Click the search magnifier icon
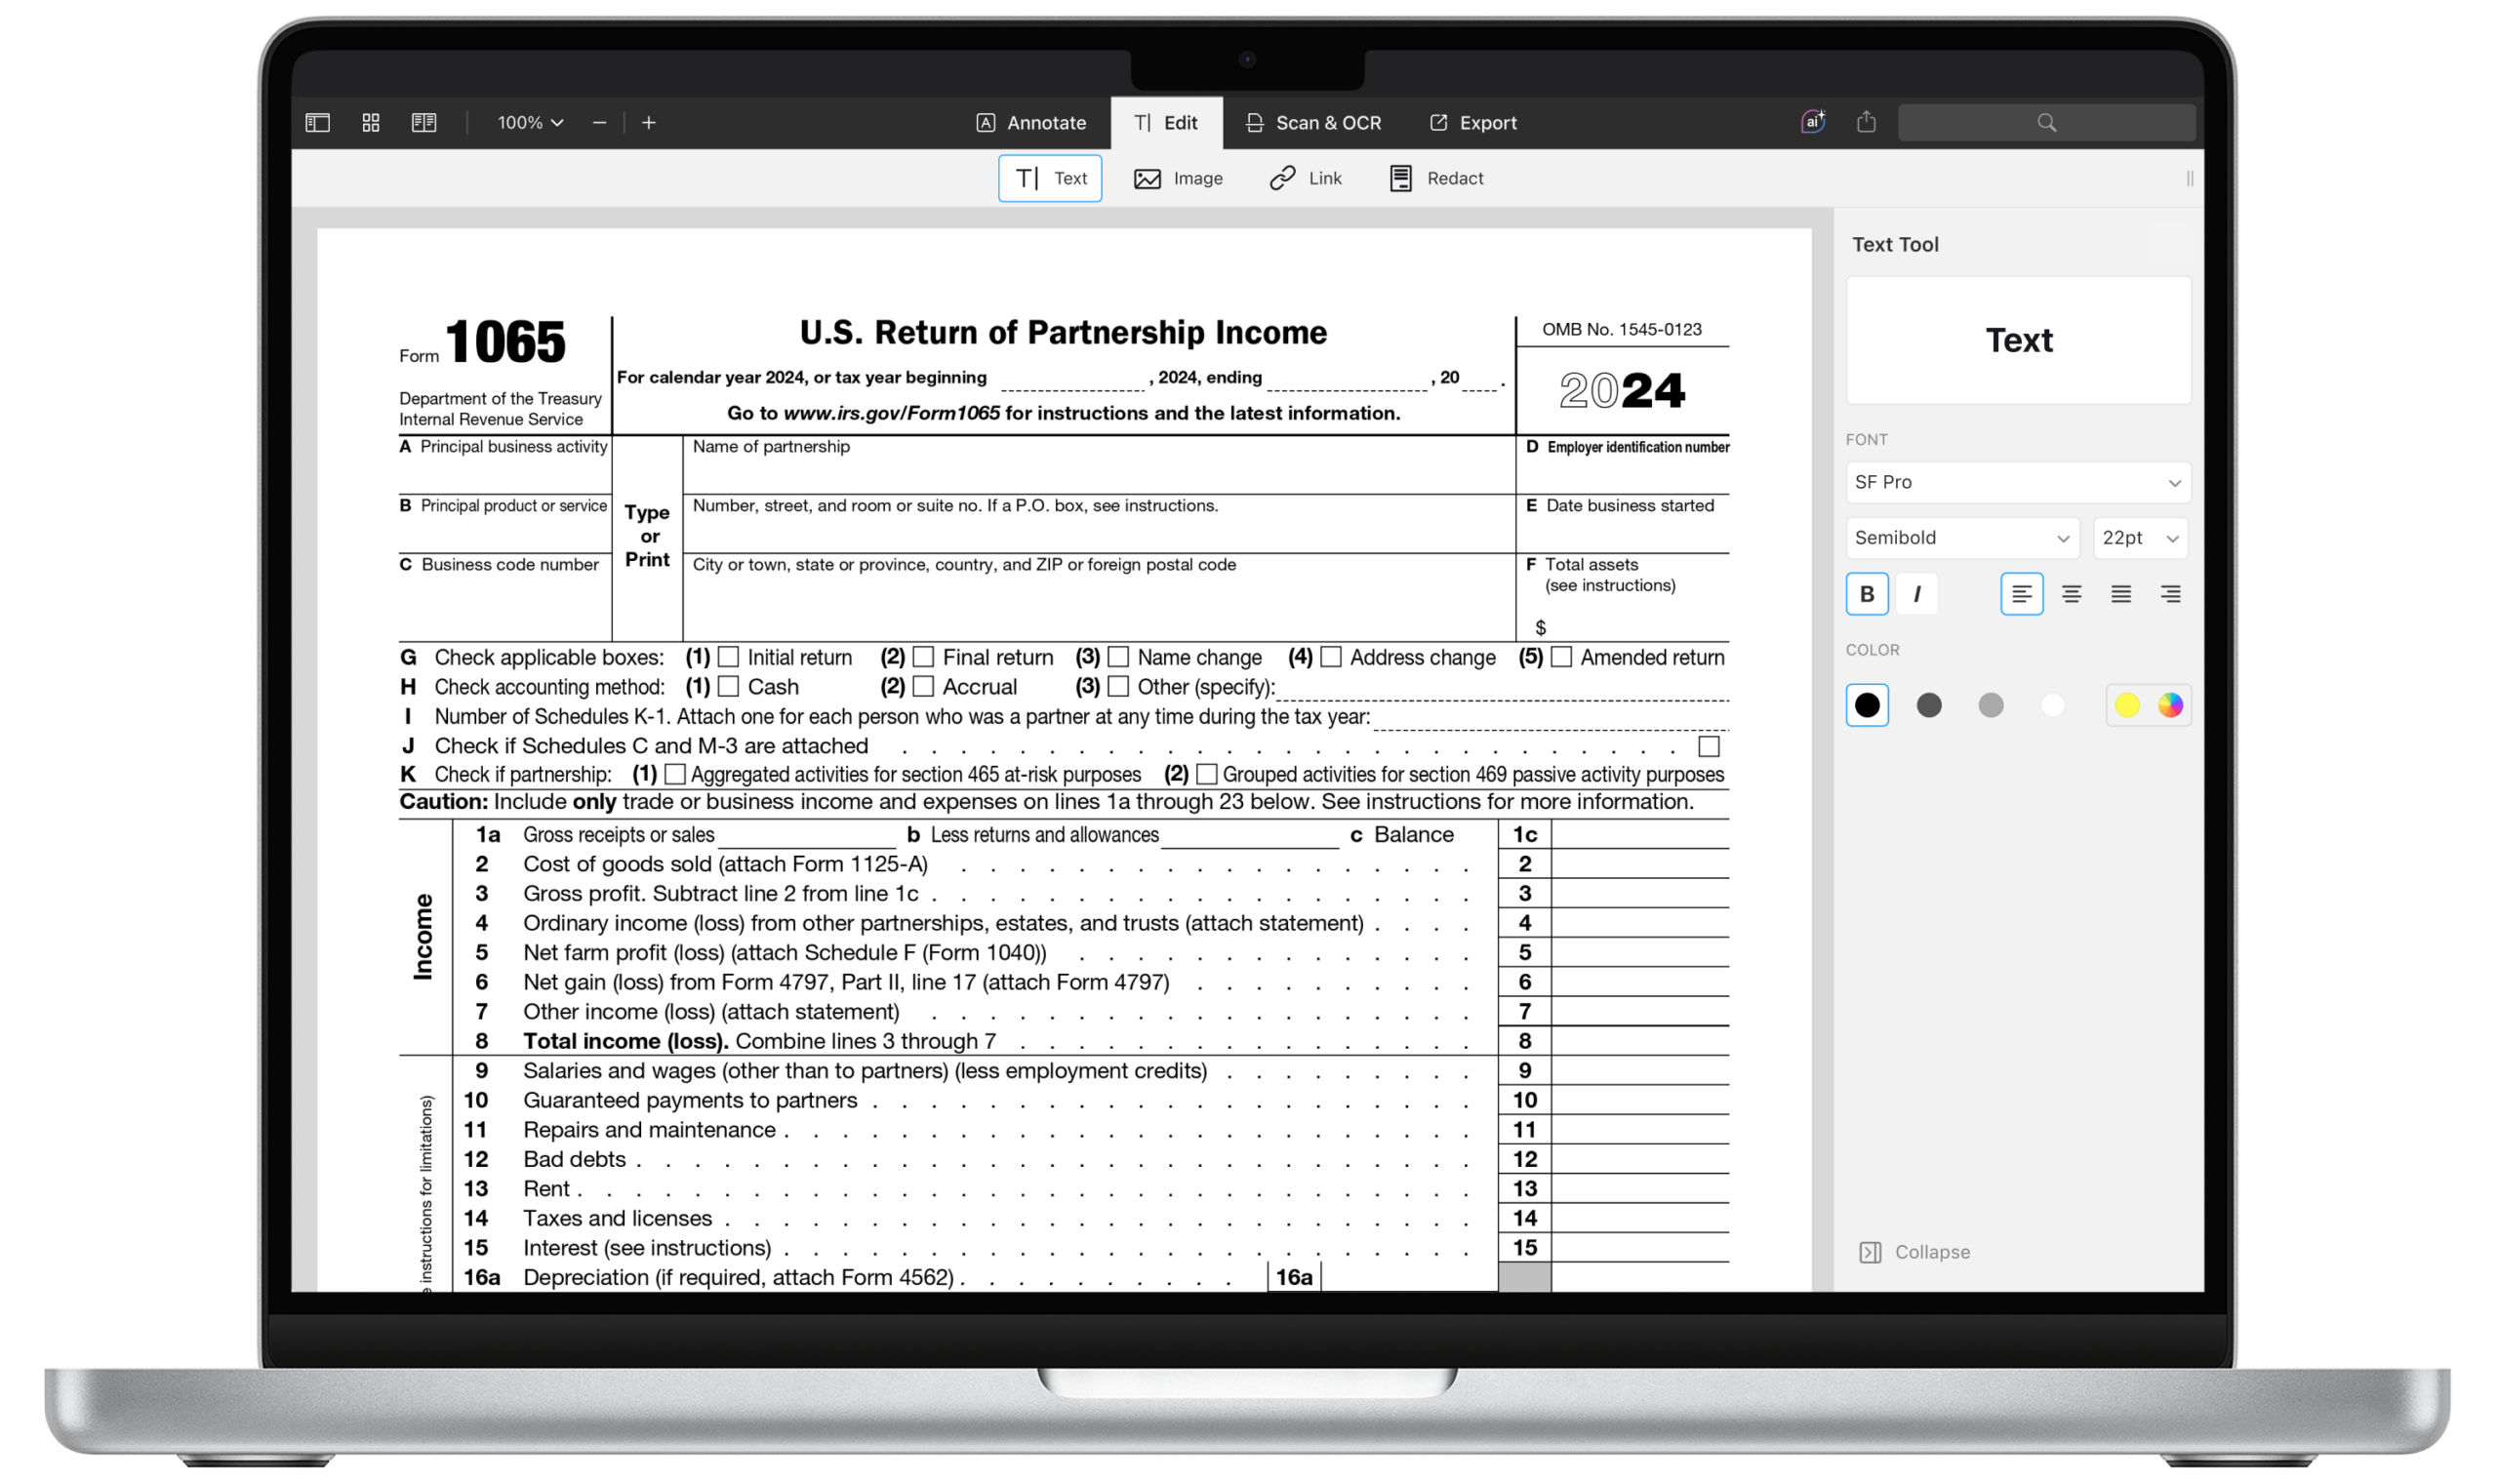The width and height of the screenshot is (2498, 1484). click(2047, 123)
